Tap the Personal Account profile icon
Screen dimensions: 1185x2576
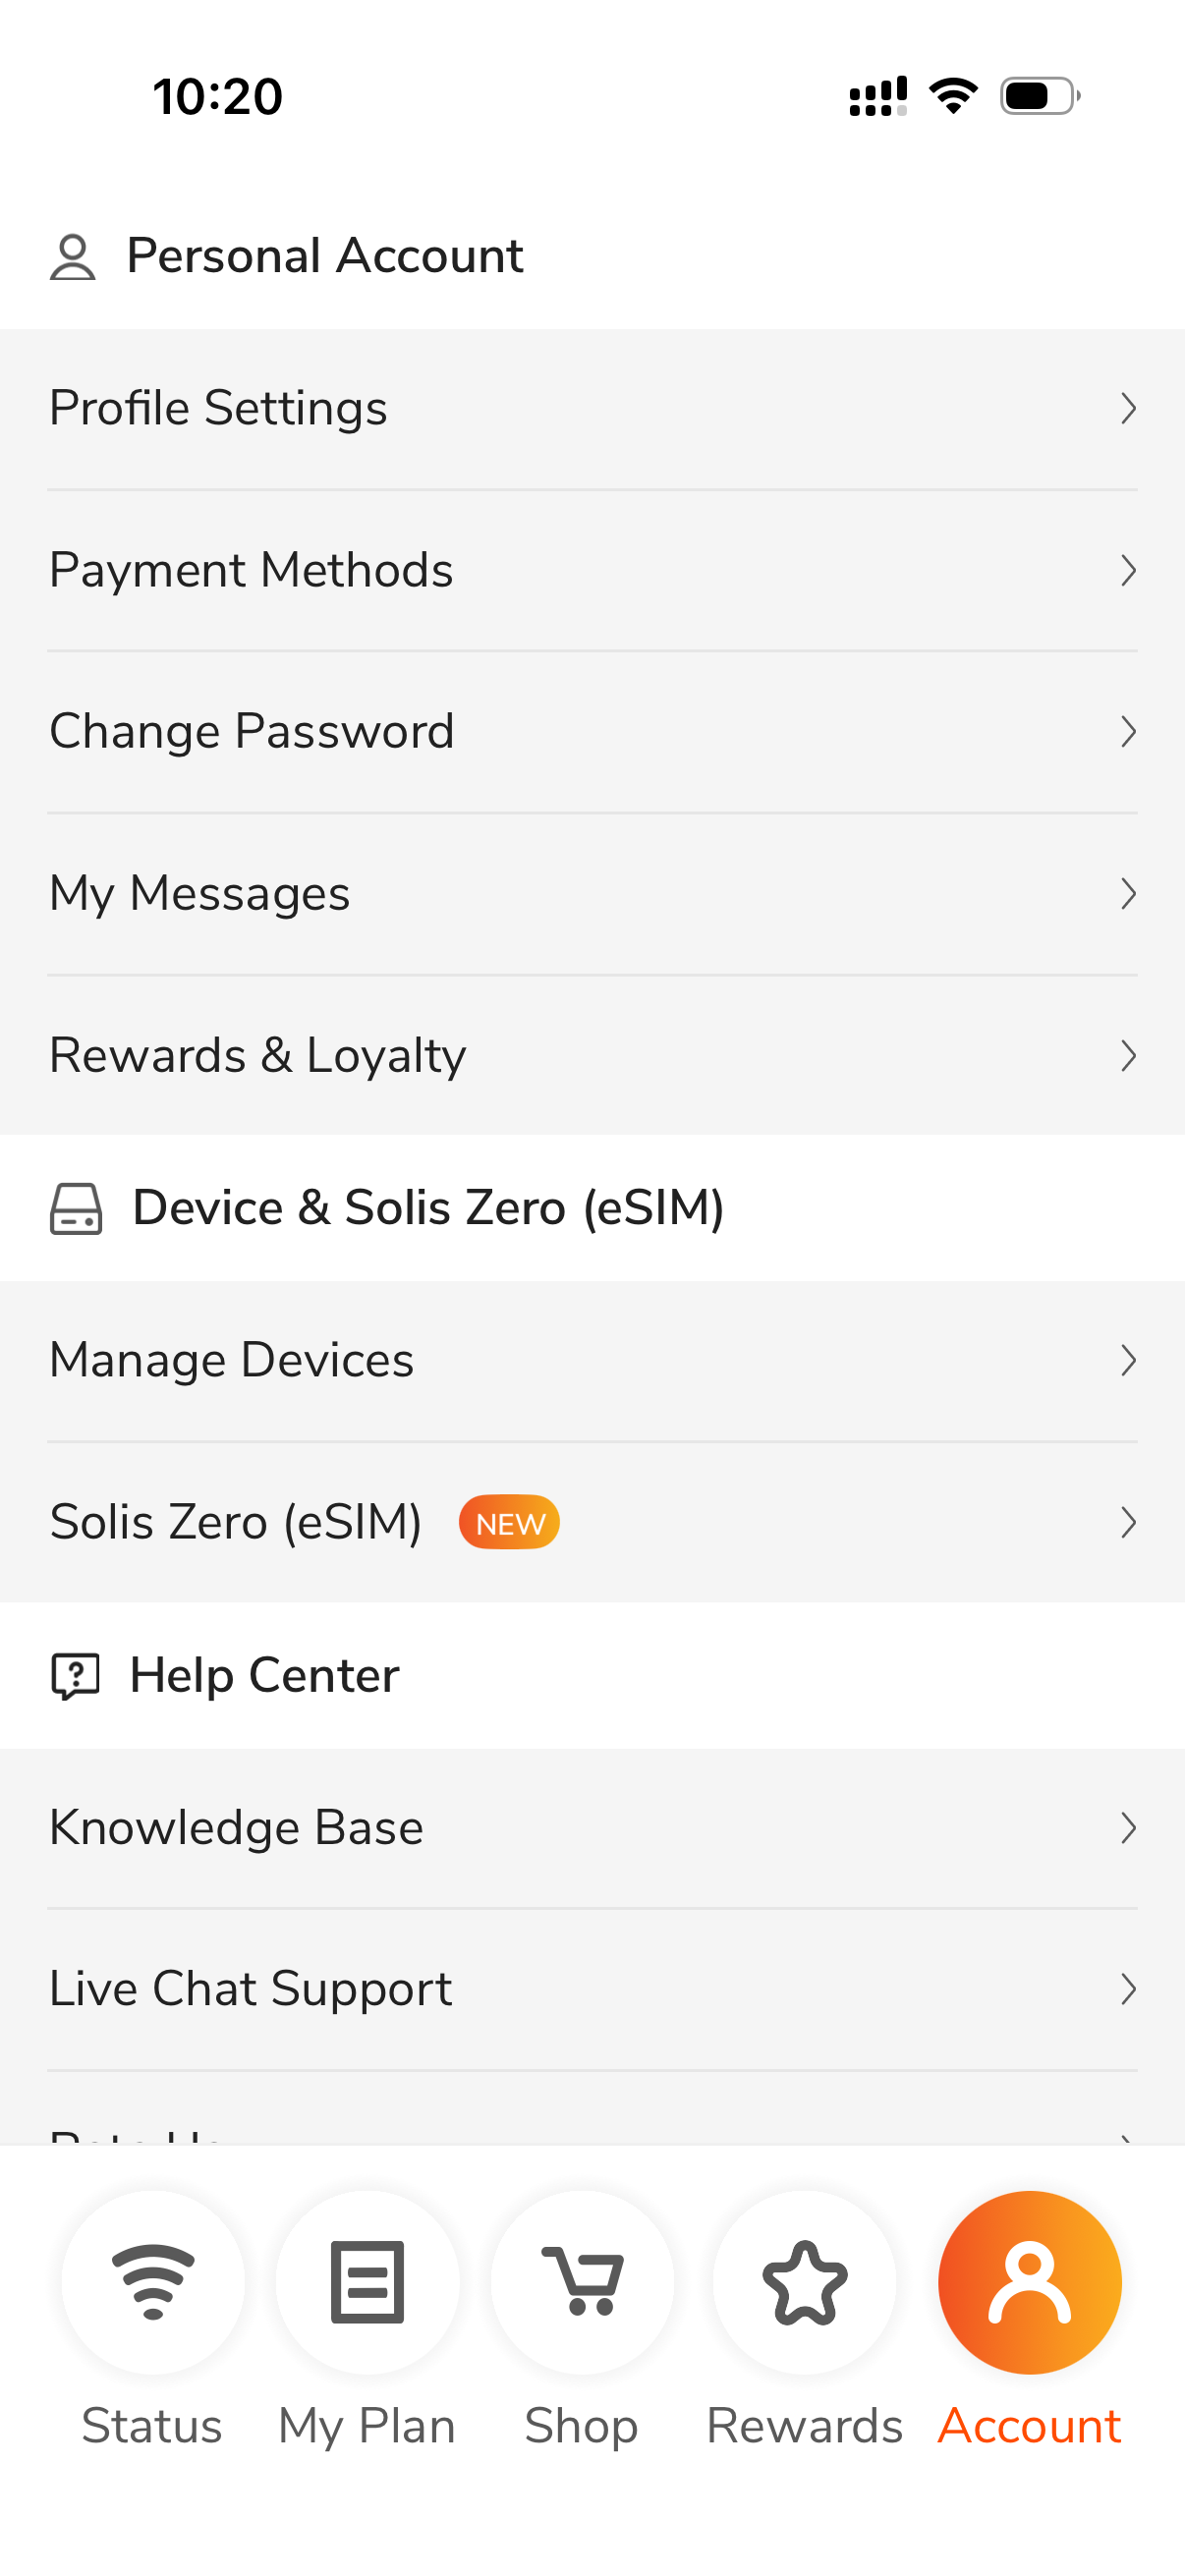coord(73,257)
